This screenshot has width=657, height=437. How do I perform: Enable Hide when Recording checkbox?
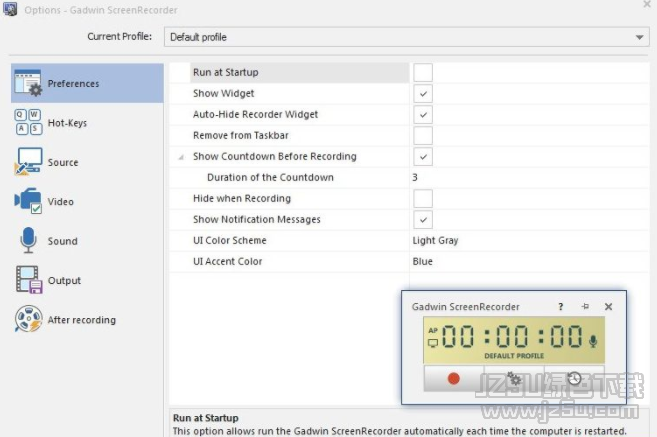[423, 198]
